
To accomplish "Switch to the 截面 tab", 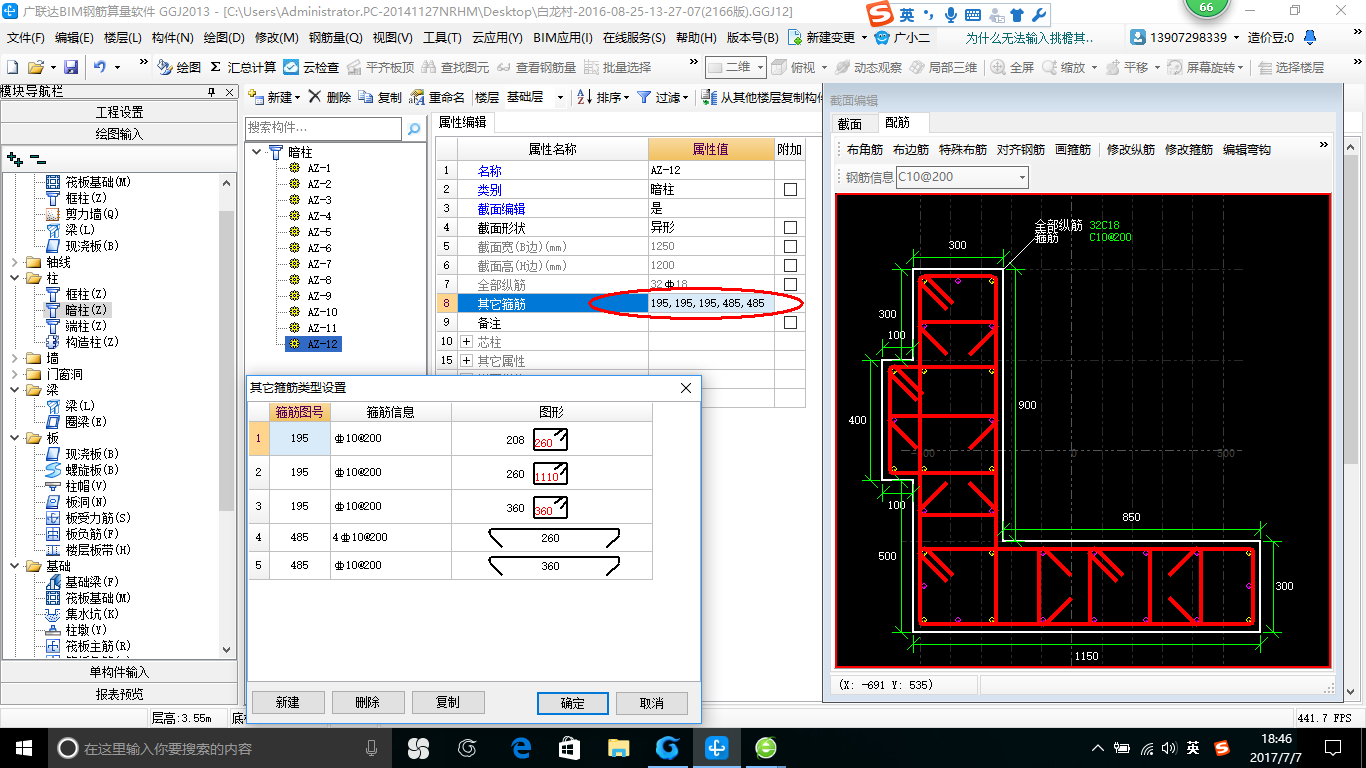I will pos(850,124).
